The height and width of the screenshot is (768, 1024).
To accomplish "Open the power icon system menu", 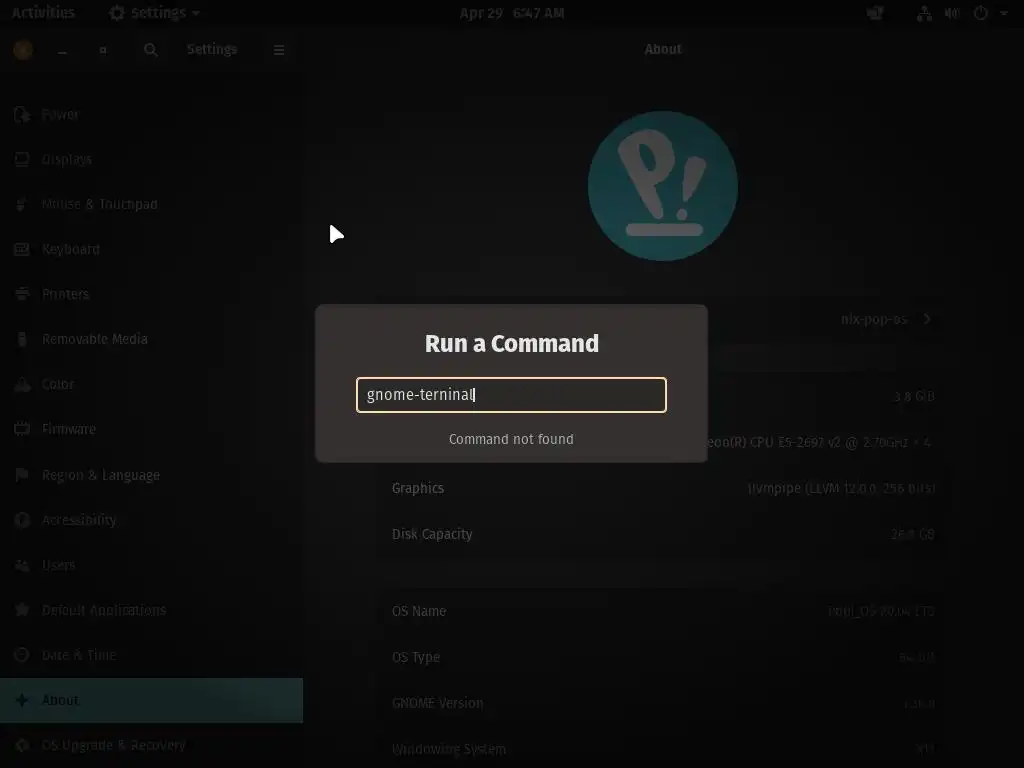I will 981,13.
